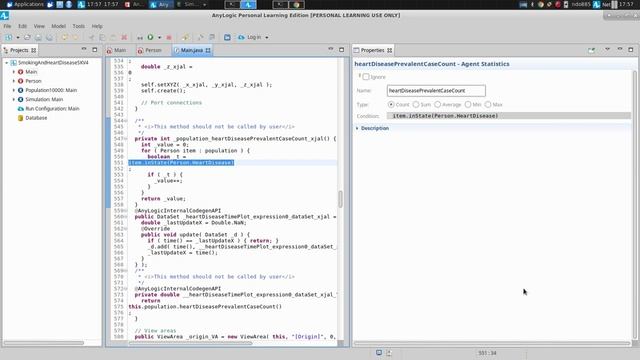Click the Chrome icon in the top panel
Viewport: 640px width, 360px height.
tap(297, 5)
